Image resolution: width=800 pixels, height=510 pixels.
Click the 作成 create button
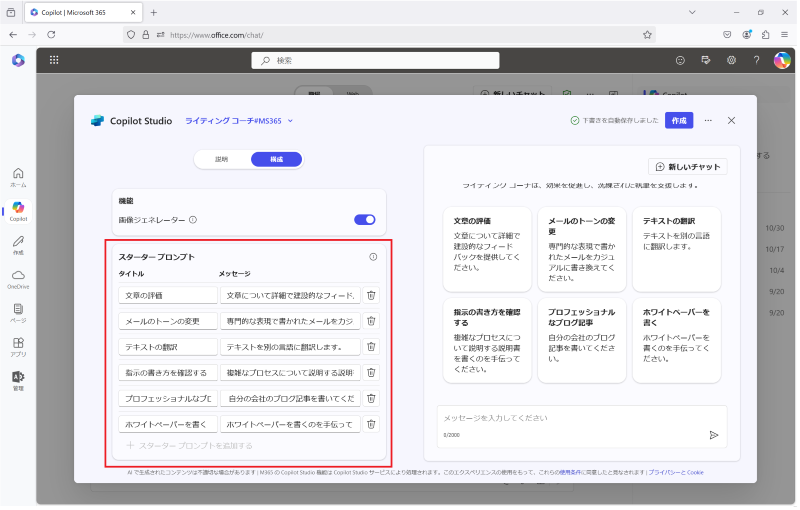click(679, 120)
